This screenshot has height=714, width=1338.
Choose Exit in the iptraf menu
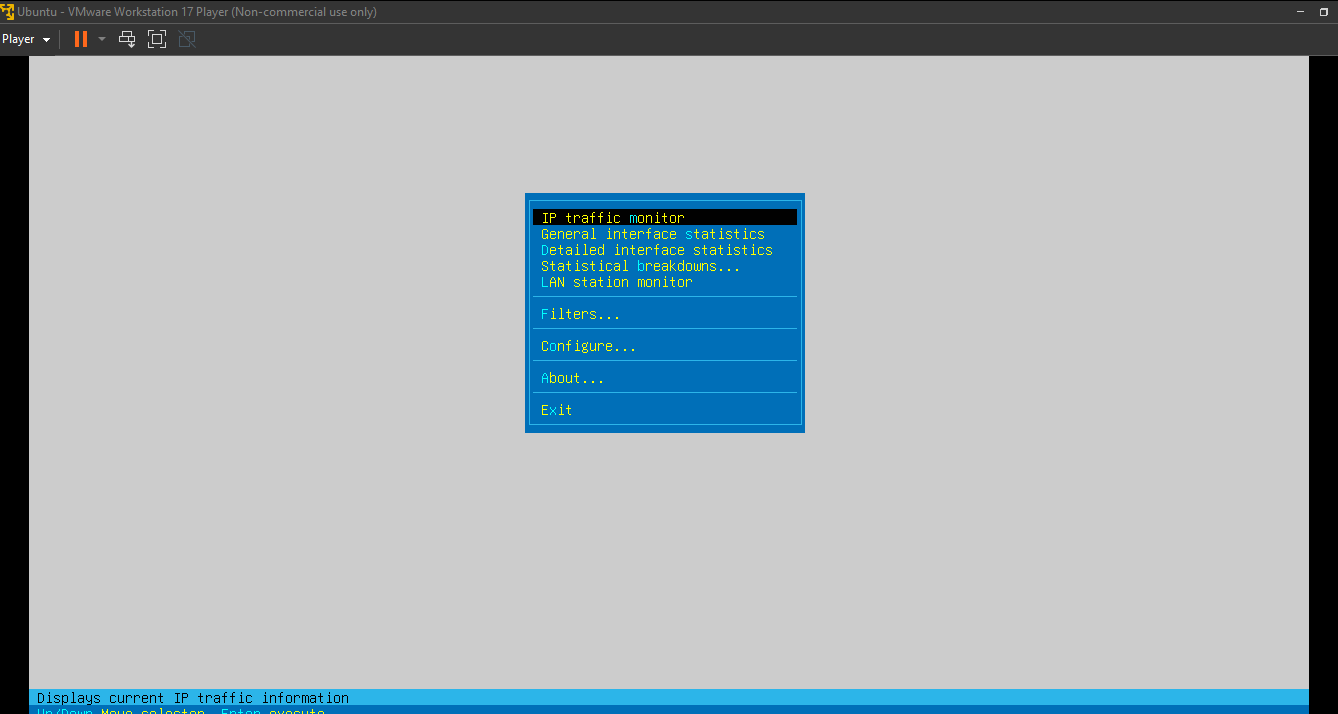coord(556,410)
